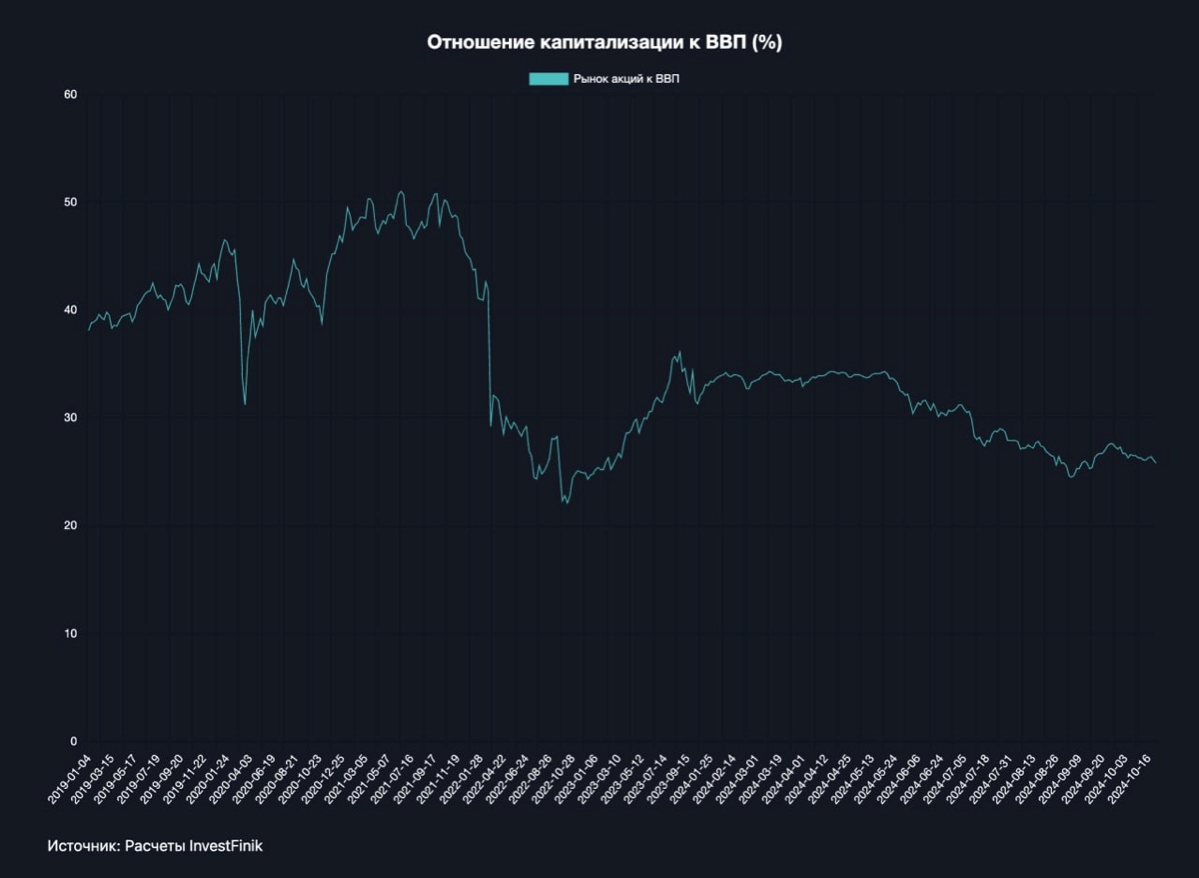The width and height of the screenshot is (1199, 878).
Task: Click the x-axis date 2022-01-28
Action: [x=460, y=779]
